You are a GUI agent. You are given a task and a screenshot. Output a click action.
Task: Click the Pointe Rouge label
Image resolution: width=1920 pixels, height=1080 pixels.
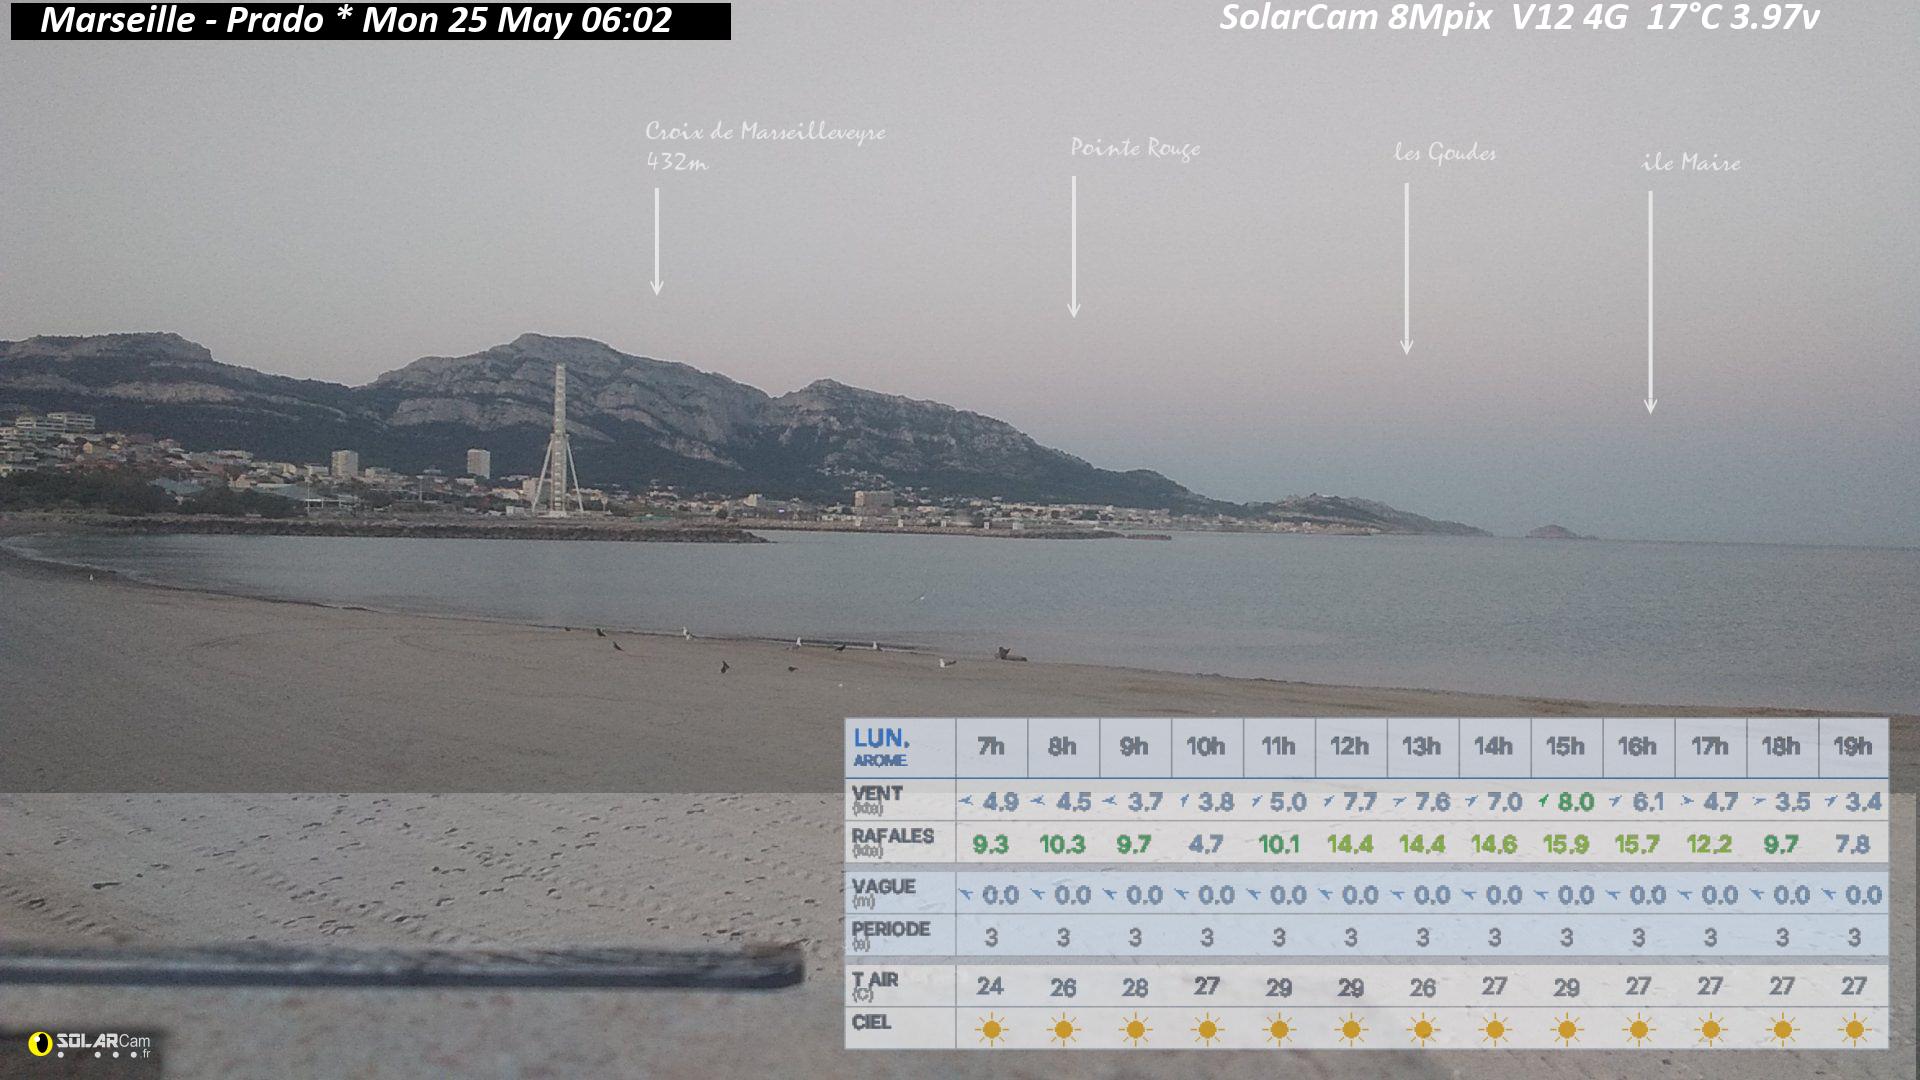[x=1135, y=148]
